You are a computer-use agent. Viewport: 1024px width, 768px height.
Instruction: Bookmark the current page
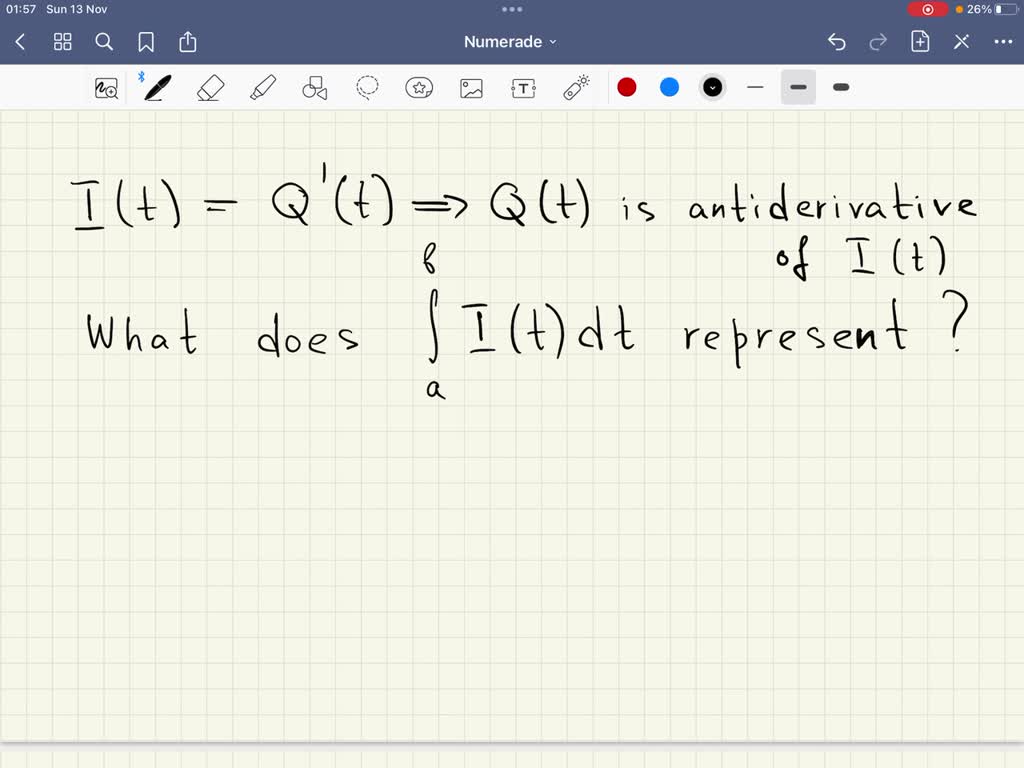pyautogui.click(x=146, y=42)
